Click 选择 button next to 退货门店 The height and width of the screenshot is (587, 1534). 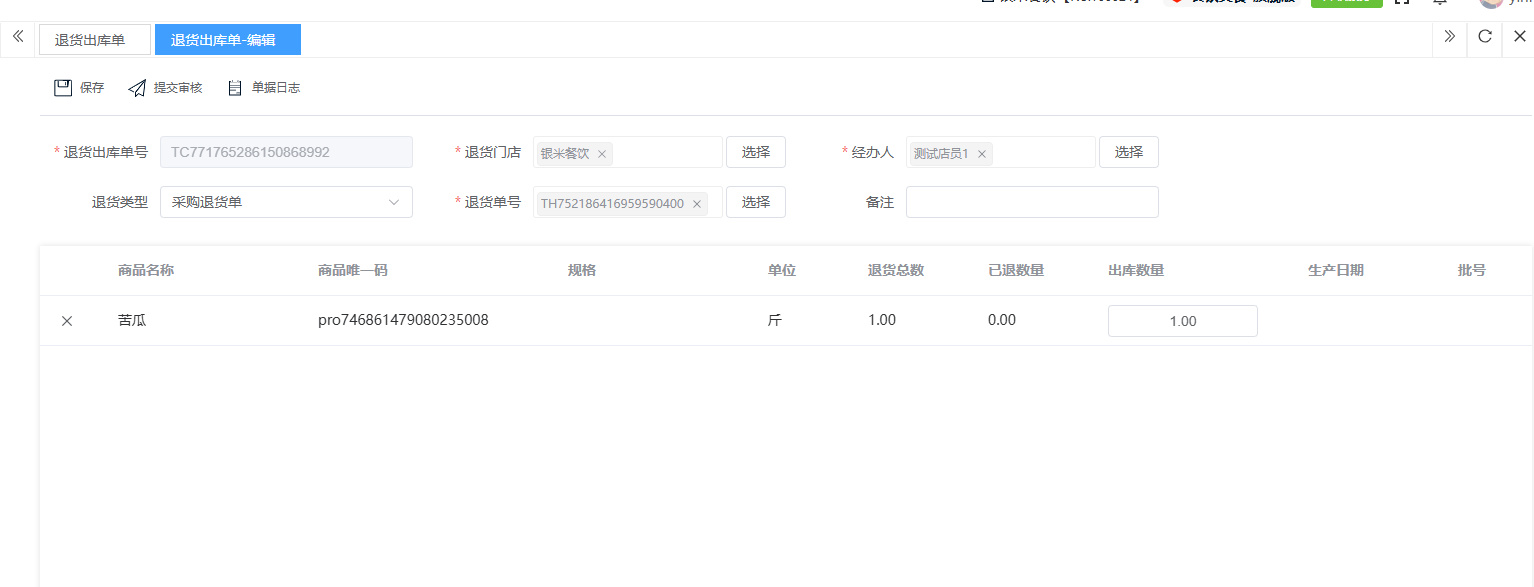point(755,152)
